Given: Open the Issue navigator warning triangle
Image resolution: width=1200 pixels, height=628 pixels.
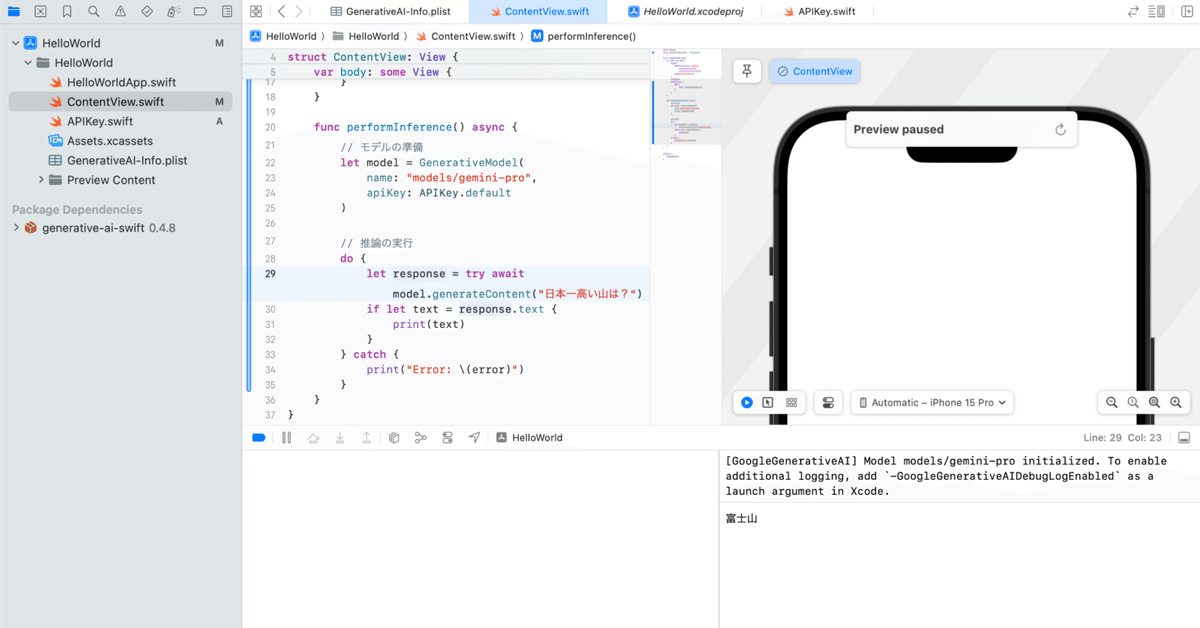Looking at the screenshot, I should click(x=120, y=12).
